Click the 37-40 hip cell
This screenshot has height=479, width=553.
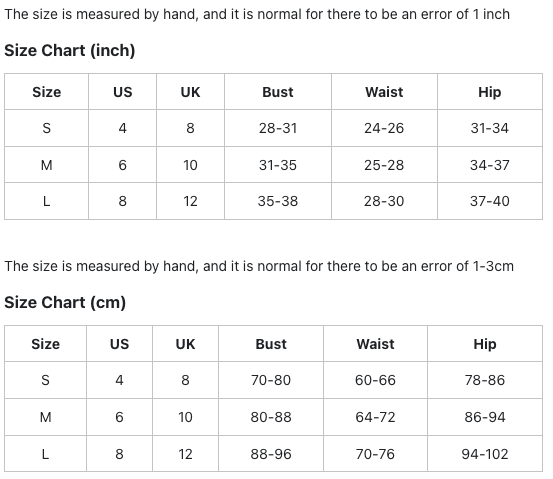490,201
